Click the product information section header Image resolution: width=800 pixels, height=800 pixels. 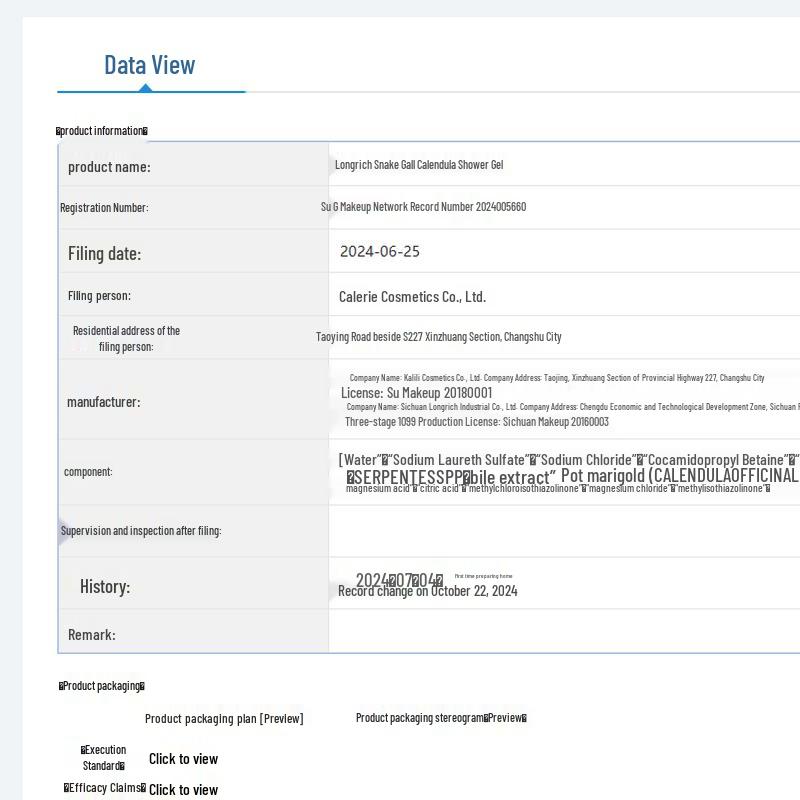(102, 131)
